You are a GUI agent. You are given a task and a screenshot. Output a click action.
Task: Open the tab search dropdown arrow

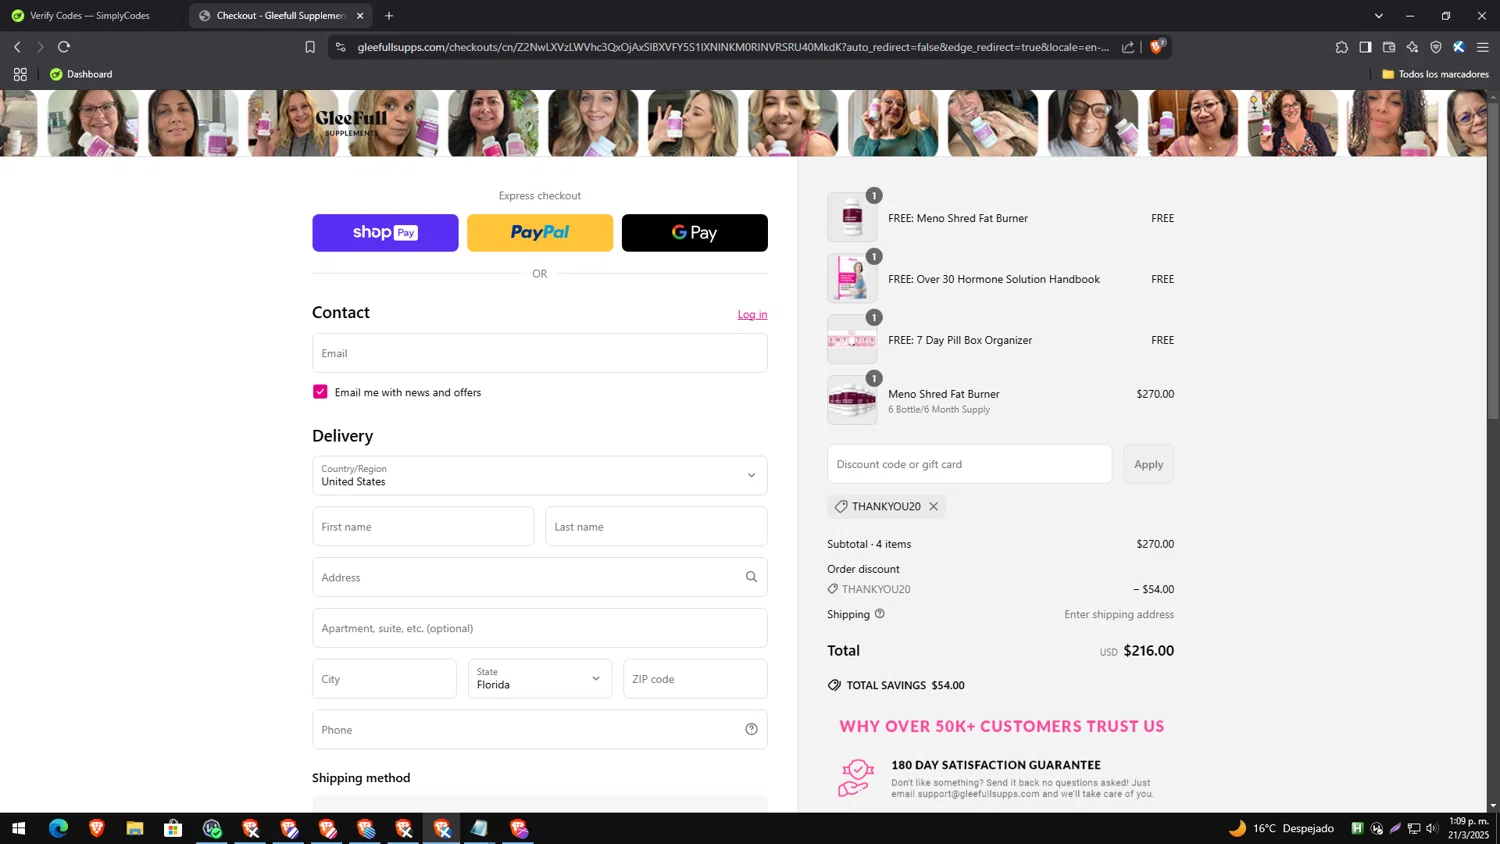[x=1379, y=16]
